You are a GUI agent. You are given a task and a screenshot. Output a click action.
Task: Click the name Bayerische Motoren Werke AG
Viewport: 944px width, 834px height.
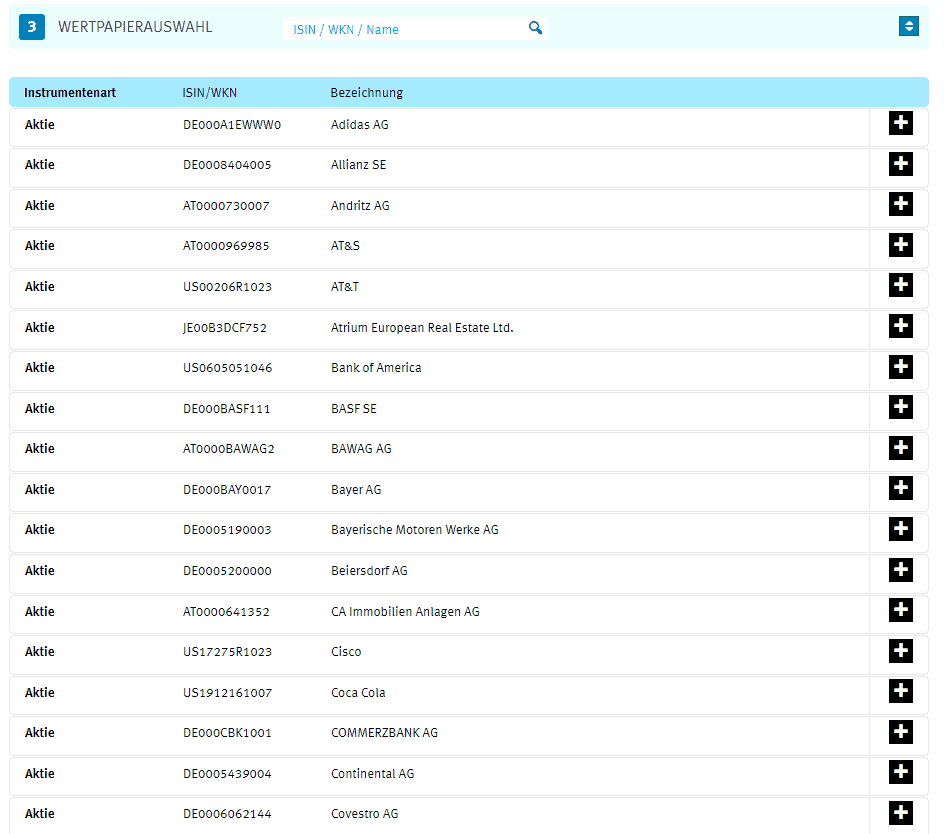(415, 530)
